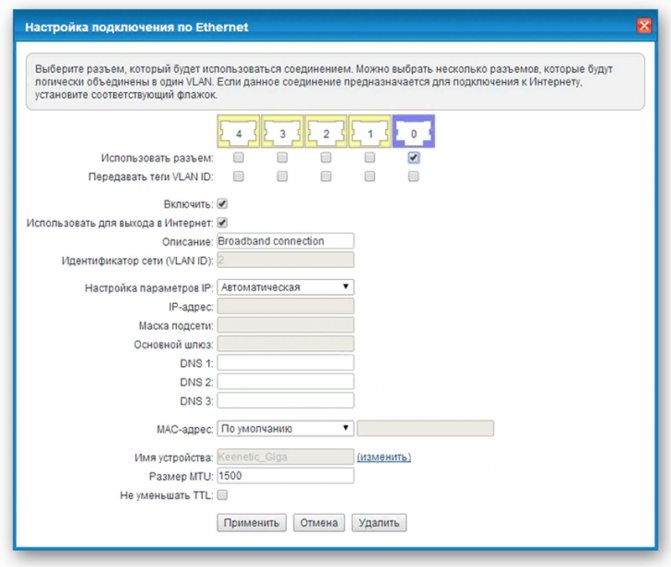Select Ethernet port 3 icon

point(282,131)
